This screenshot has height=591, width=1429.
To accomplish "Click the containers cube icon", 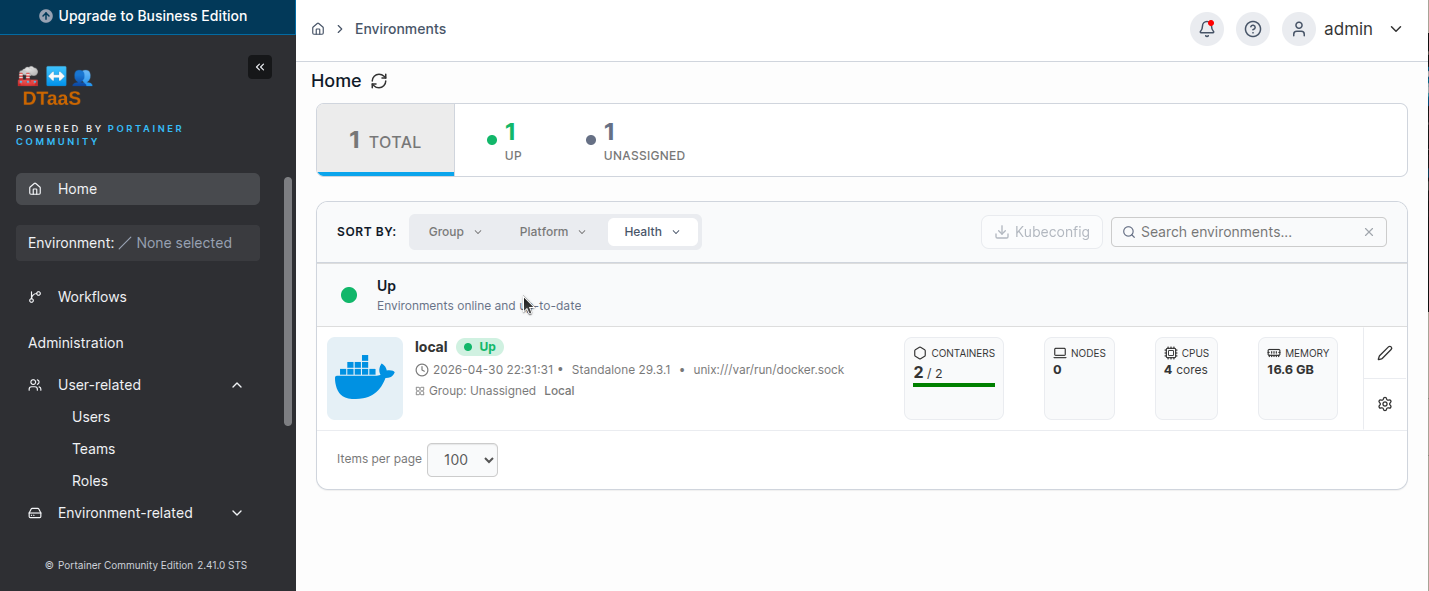I will [920, 353].
